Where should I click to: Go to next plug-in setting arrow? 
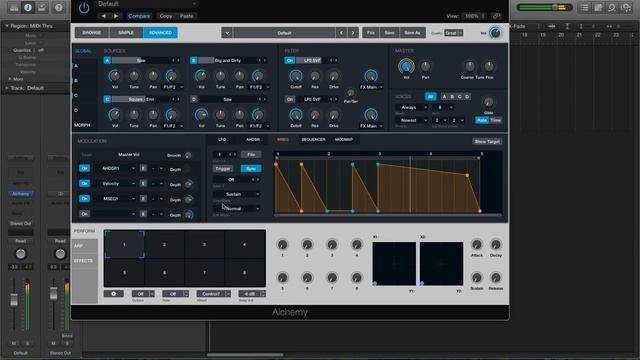[x=116, y=16]
